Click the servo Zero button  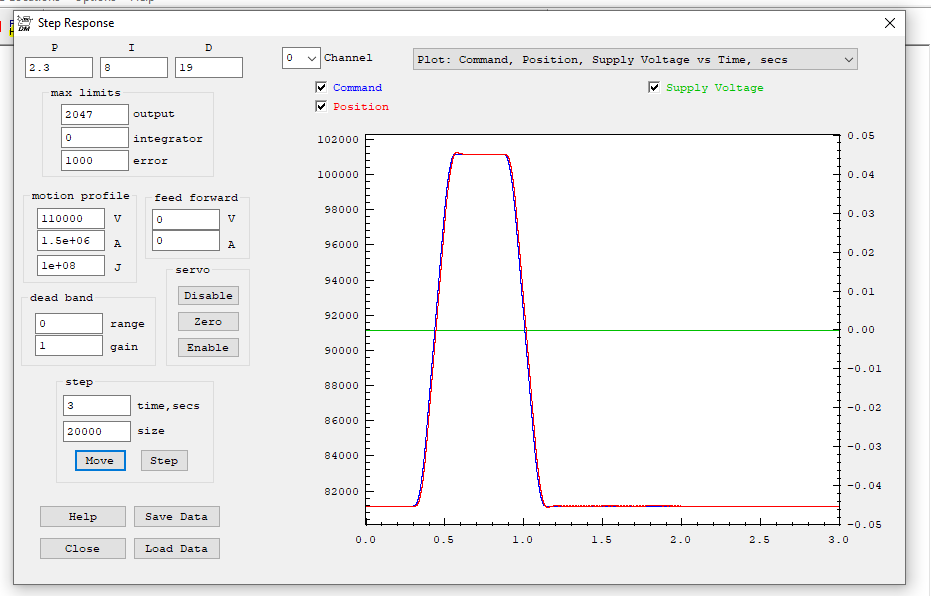click(x=208, y=322)
